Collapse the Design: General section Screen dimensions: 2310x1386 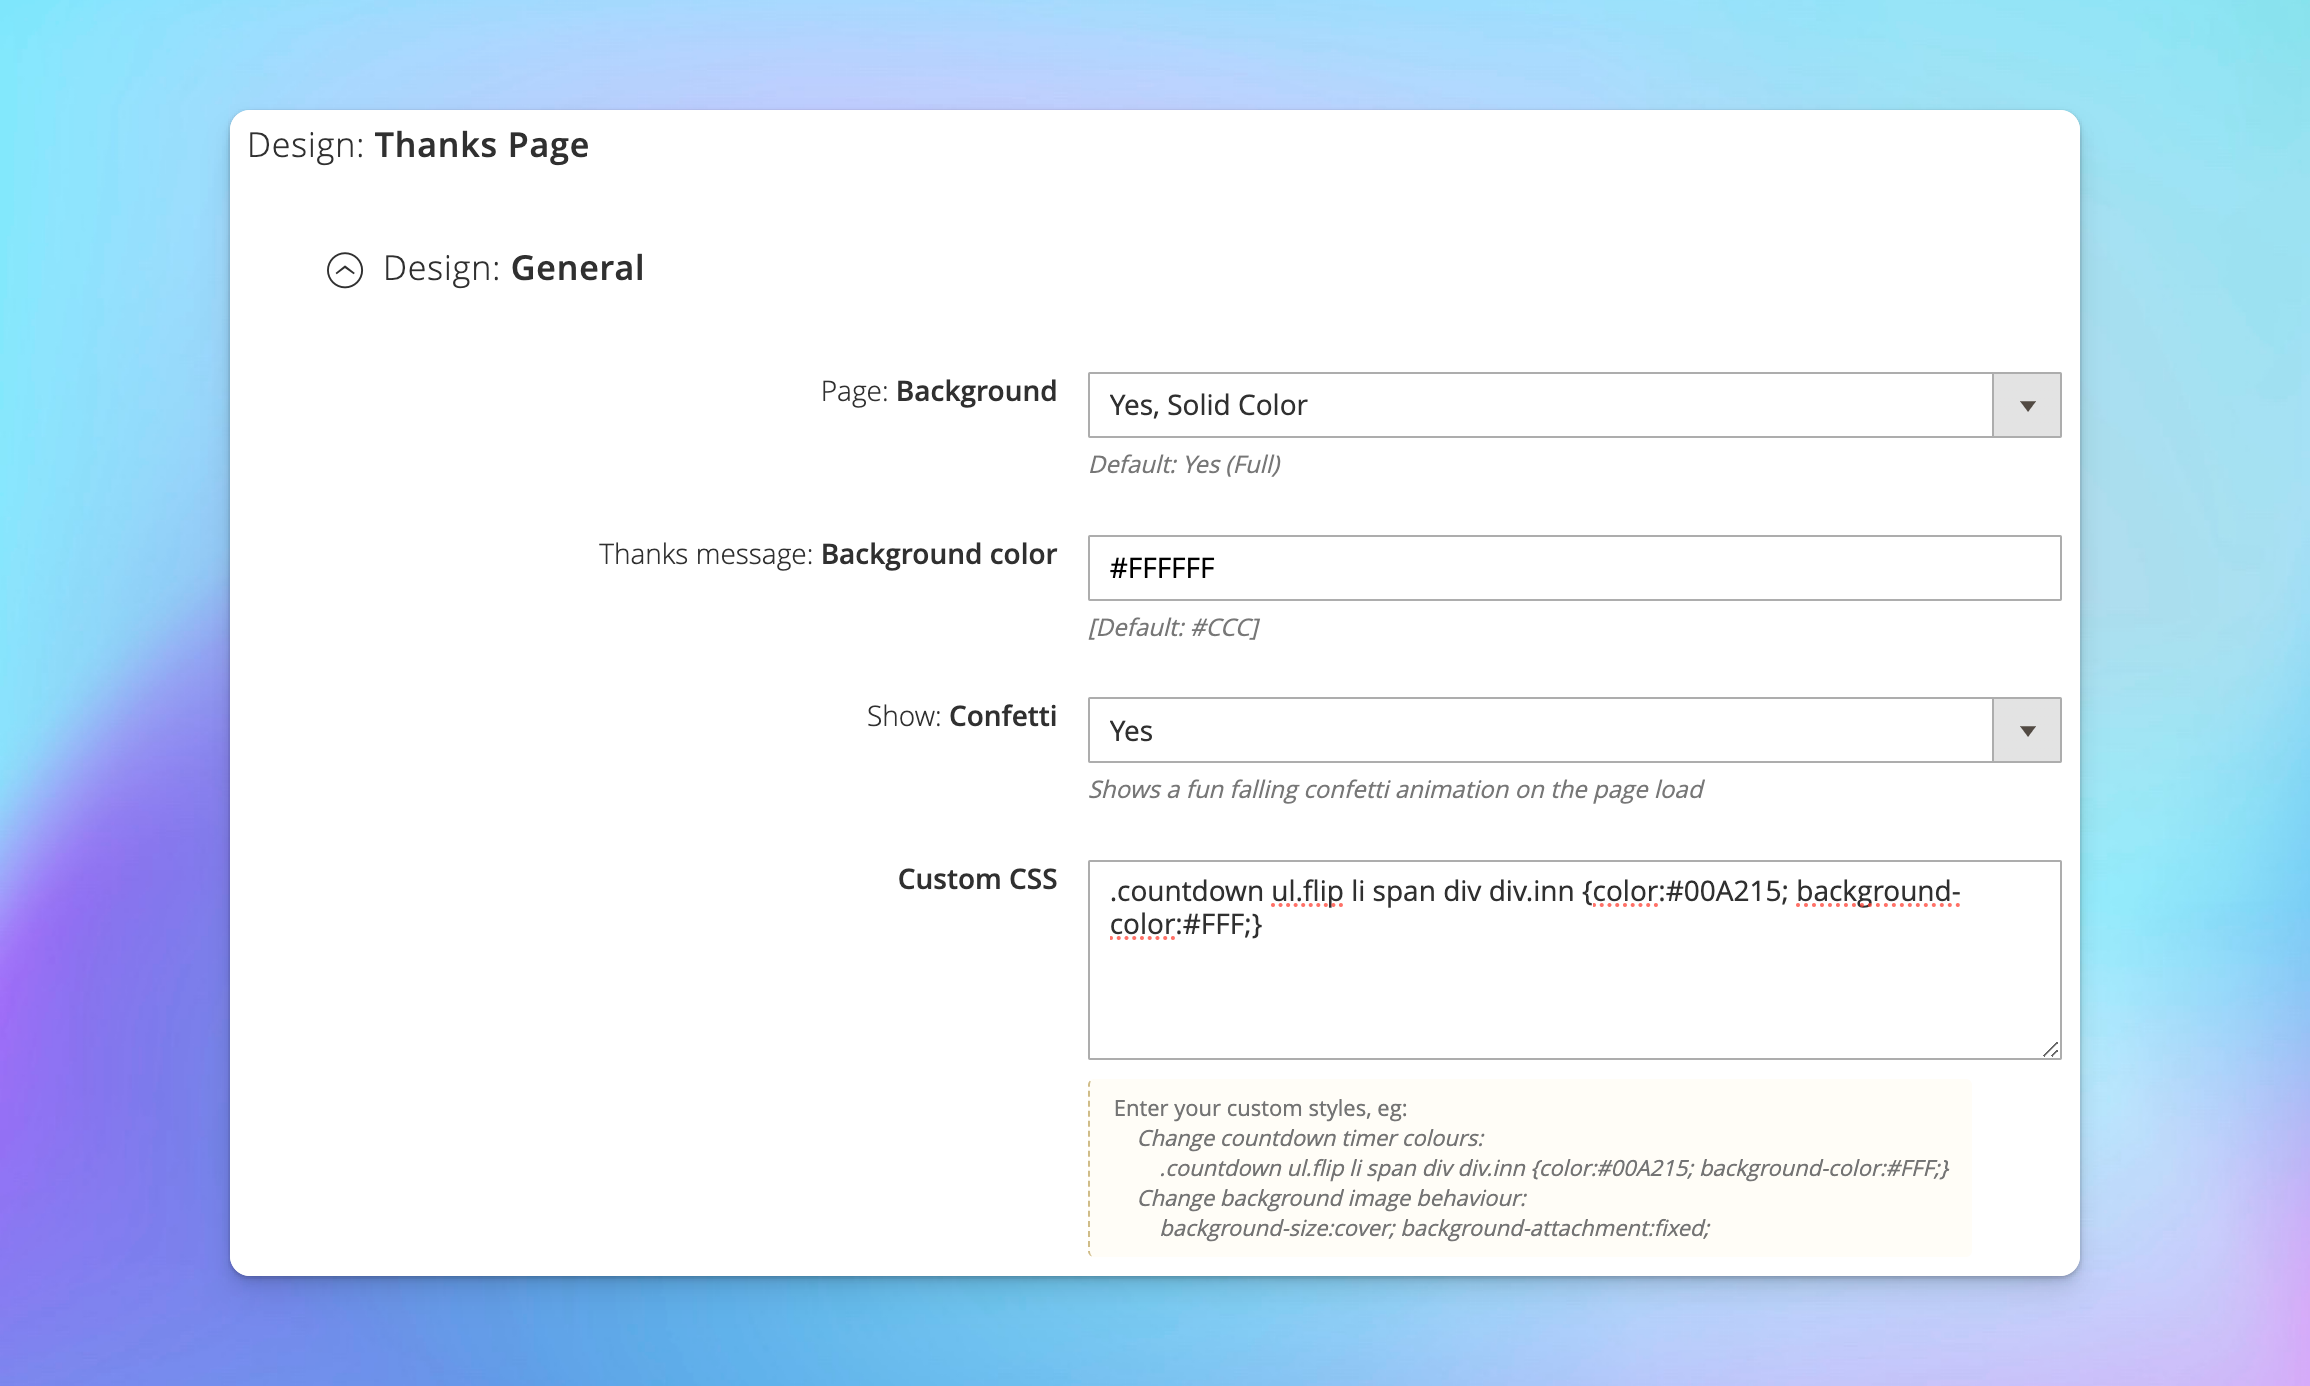[x=345, y=270]
